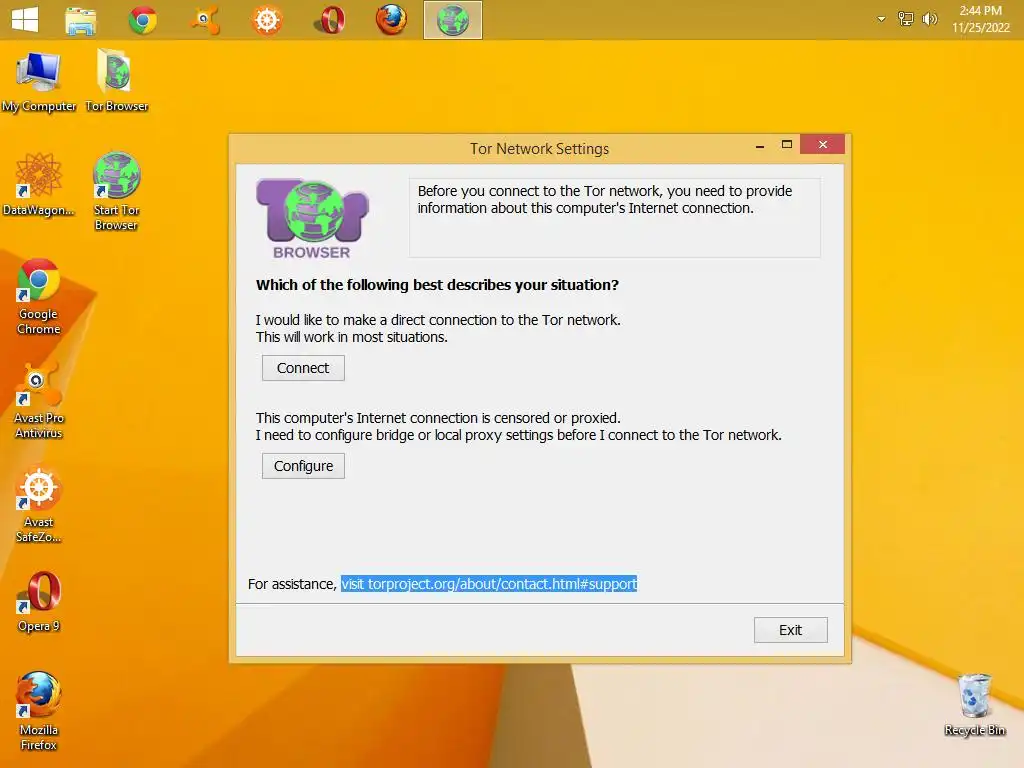Click the Configure button
The width and height of the screenshot is (1024, 768).
tap(303, 466)
